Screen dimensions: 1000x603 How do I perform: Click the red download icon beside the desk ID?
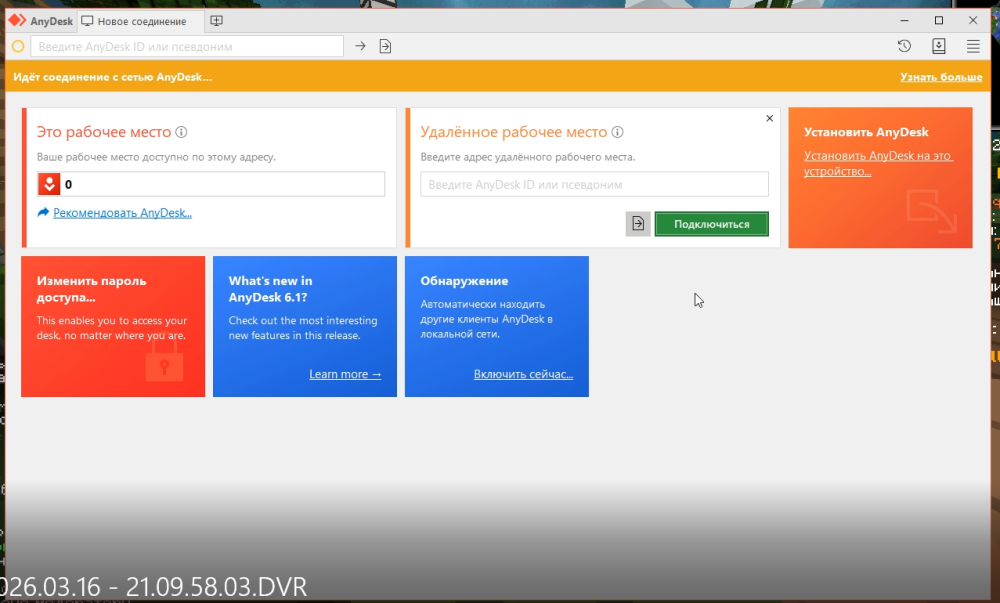point(49,184)
